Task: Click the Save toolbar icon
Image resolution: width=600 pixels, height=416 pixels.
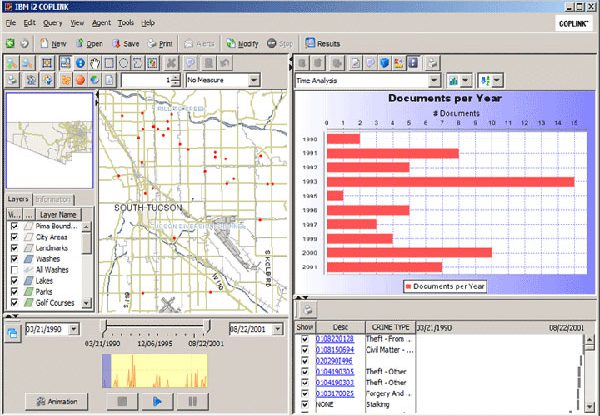Action: [126, 44]
